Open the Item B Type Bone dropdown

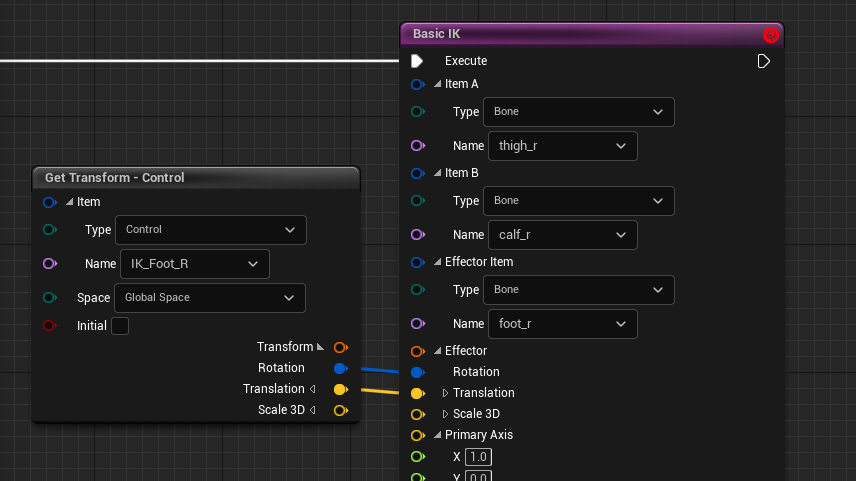pyautogui.click(x=579, y=201)
